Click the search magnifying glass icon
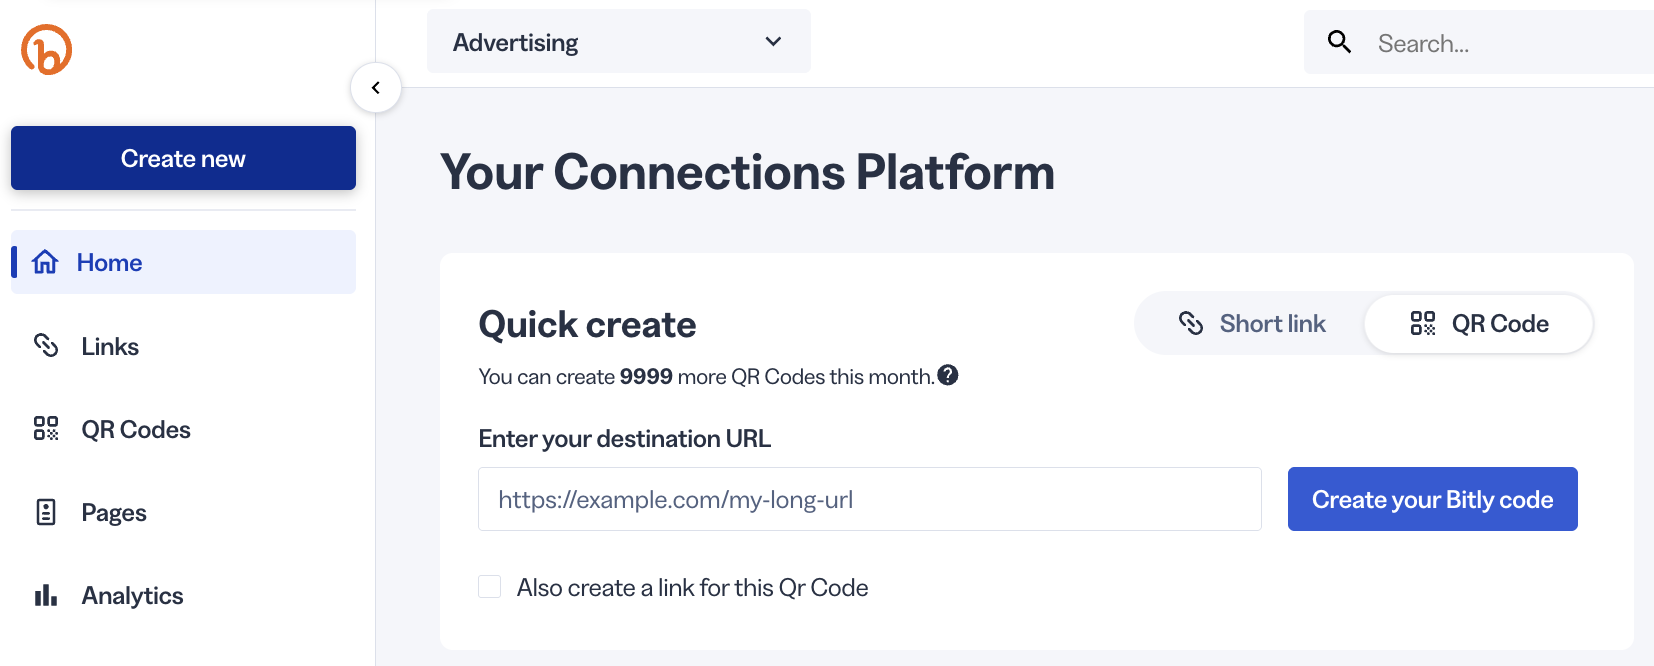The image size is (1654, 666). click(1339, 42)
